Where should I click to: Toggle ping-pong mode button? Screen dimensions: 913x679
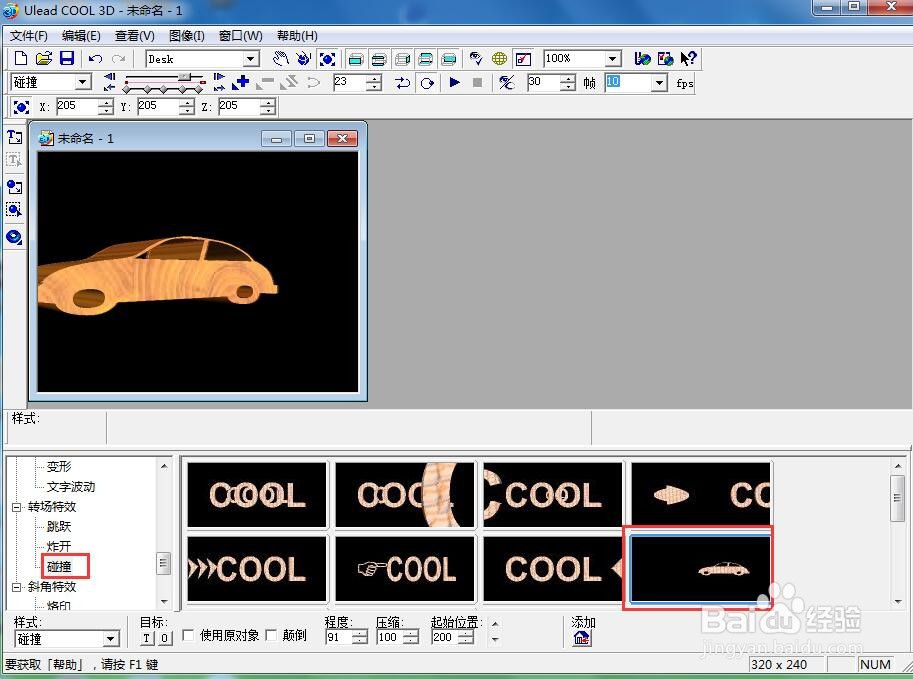(402, 83)
